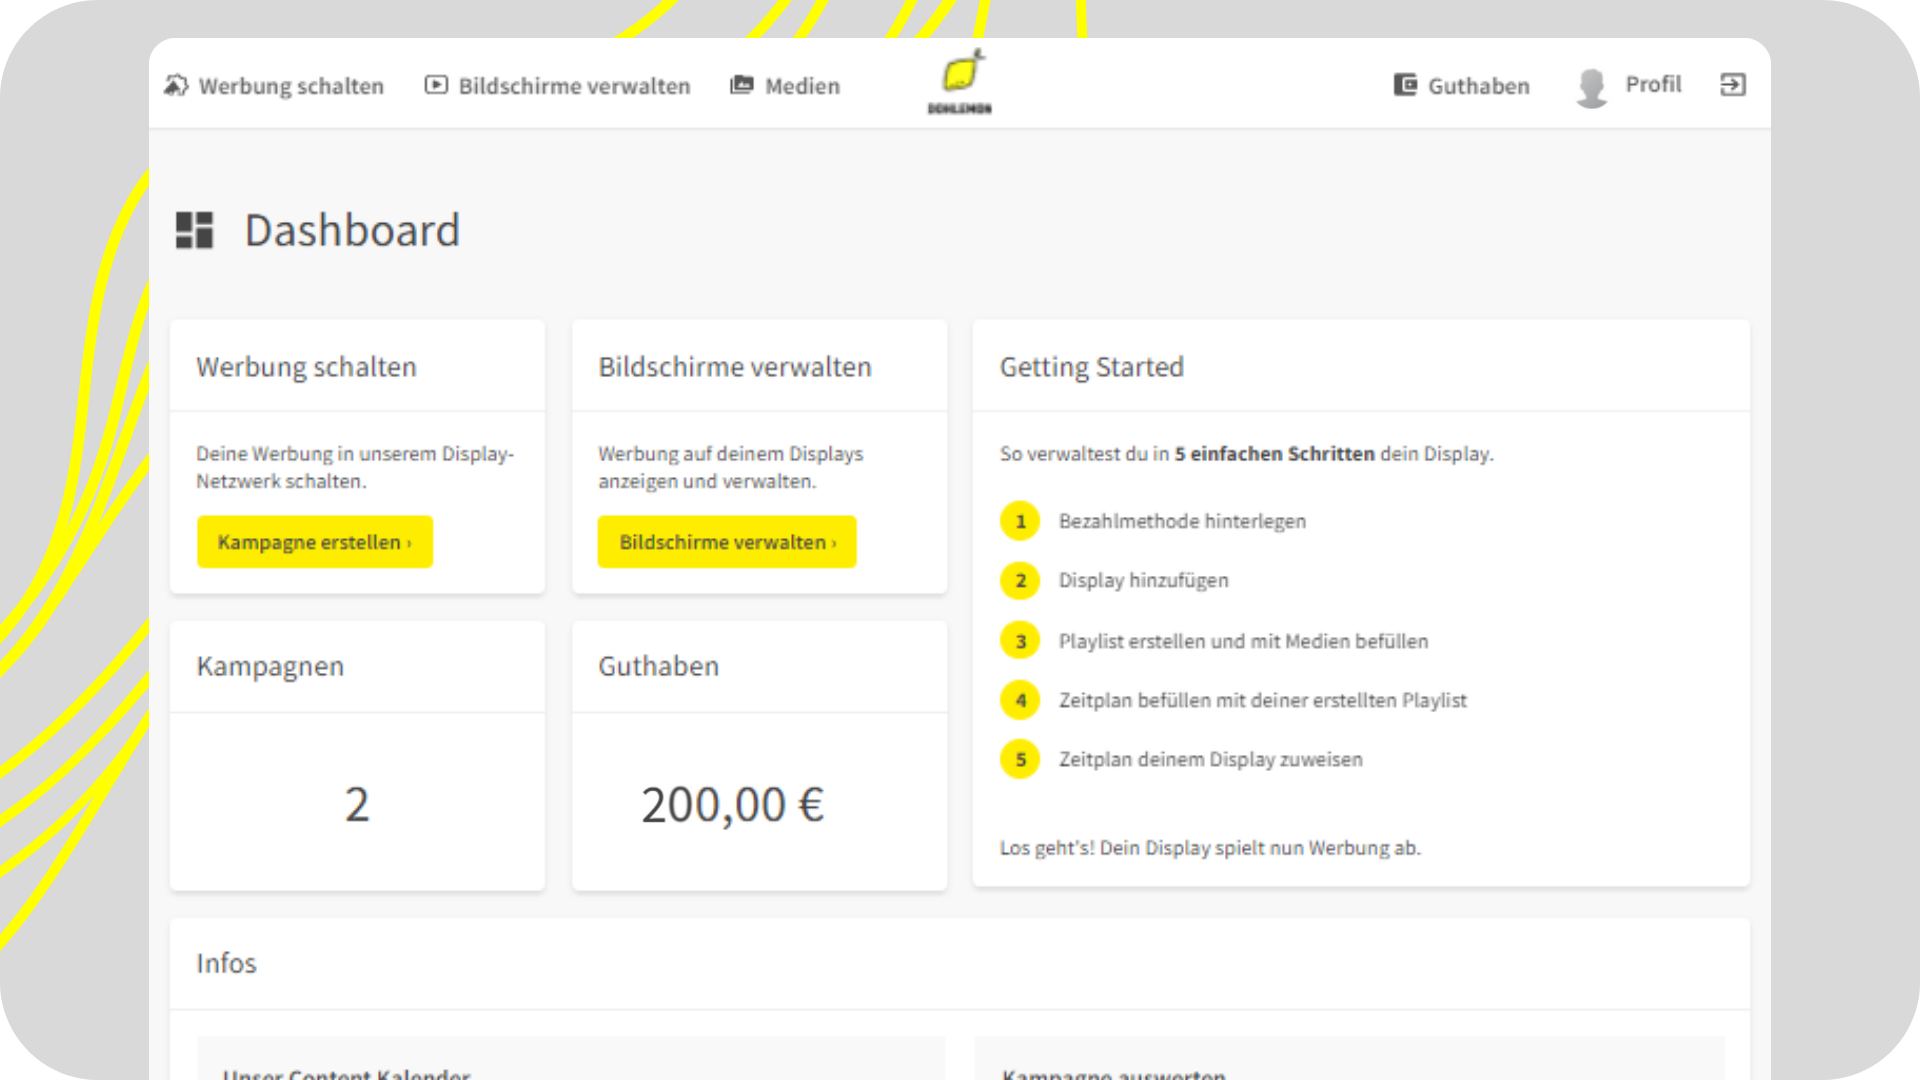
Task: Click the Kampagnen count of 2
Action: tap(357, 805)
